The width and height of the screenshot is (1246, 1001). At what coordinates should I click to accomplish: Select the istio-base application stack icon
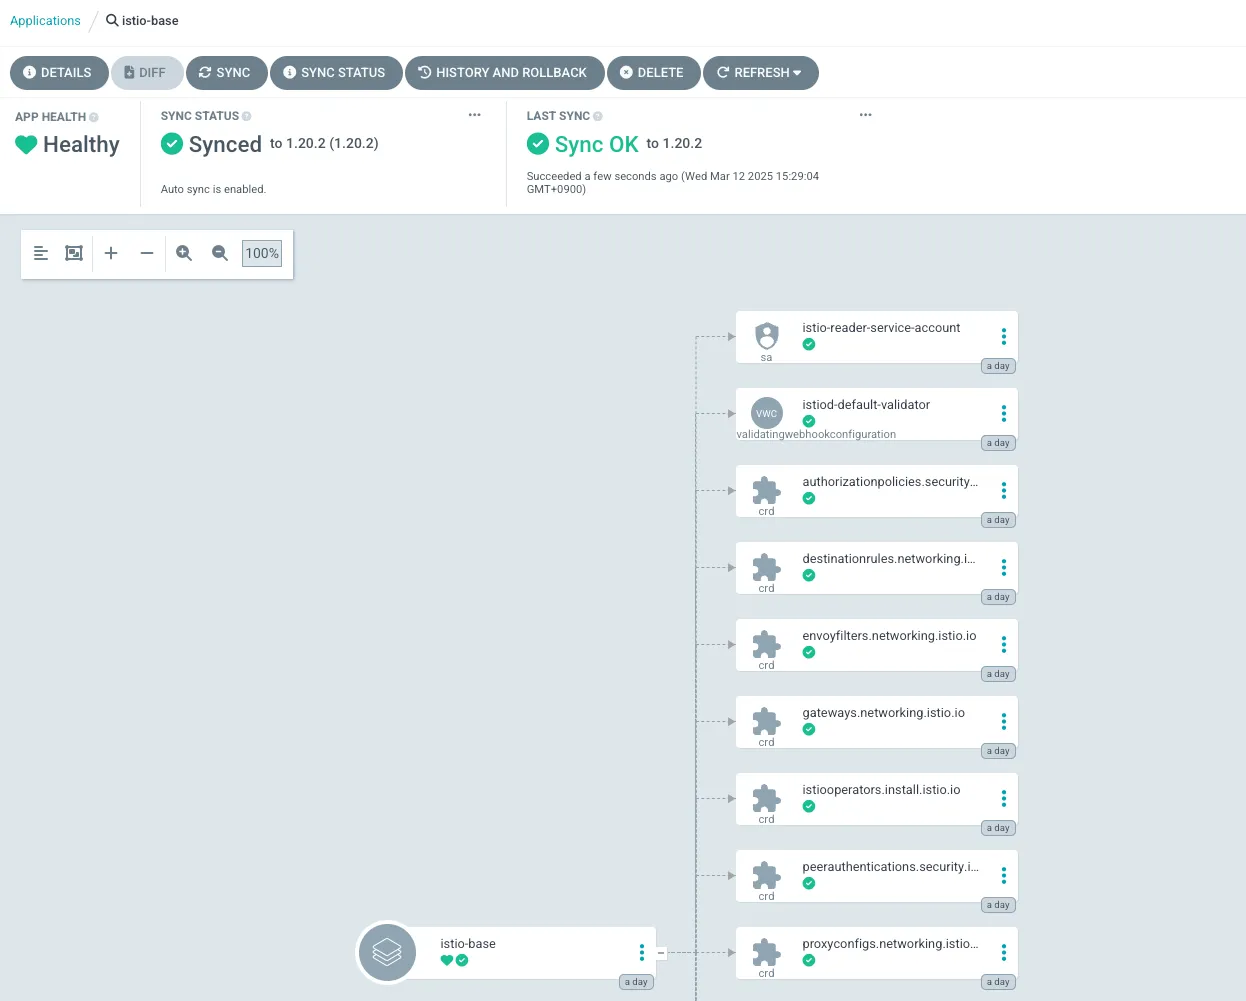pyautogui.click(x=387, y=952)
